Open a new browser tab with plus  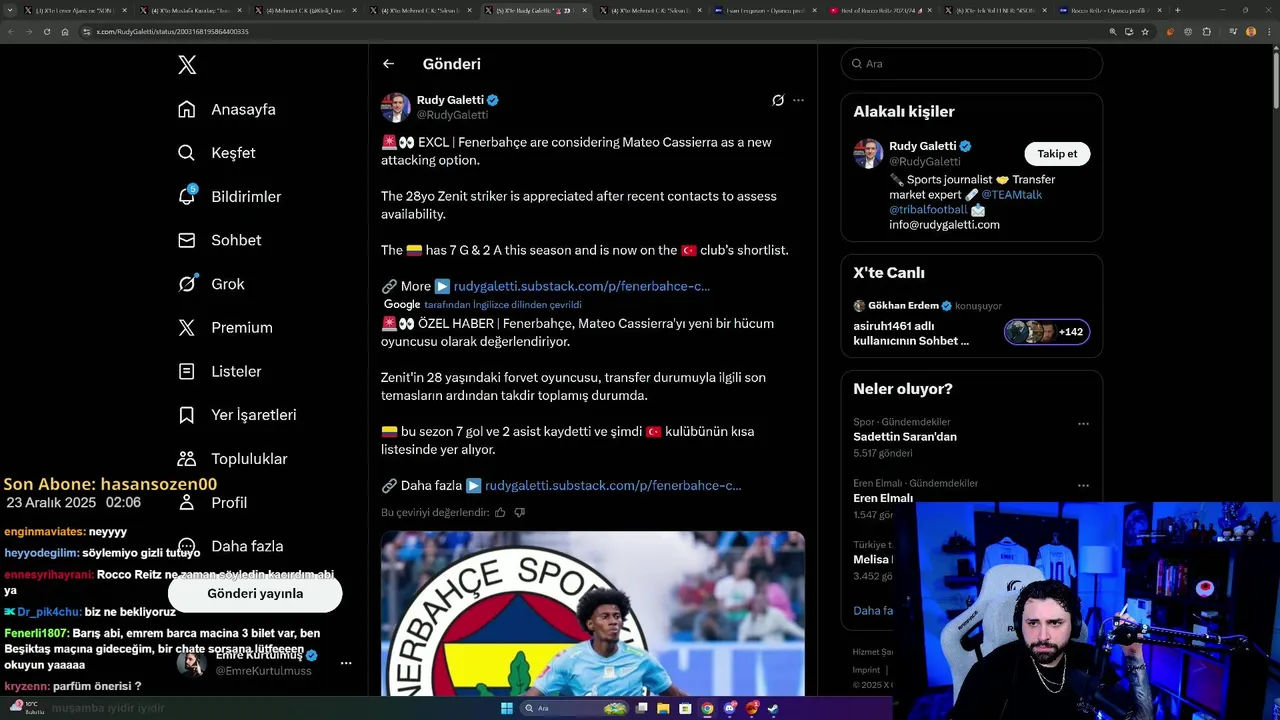(x=1177, y=10)
